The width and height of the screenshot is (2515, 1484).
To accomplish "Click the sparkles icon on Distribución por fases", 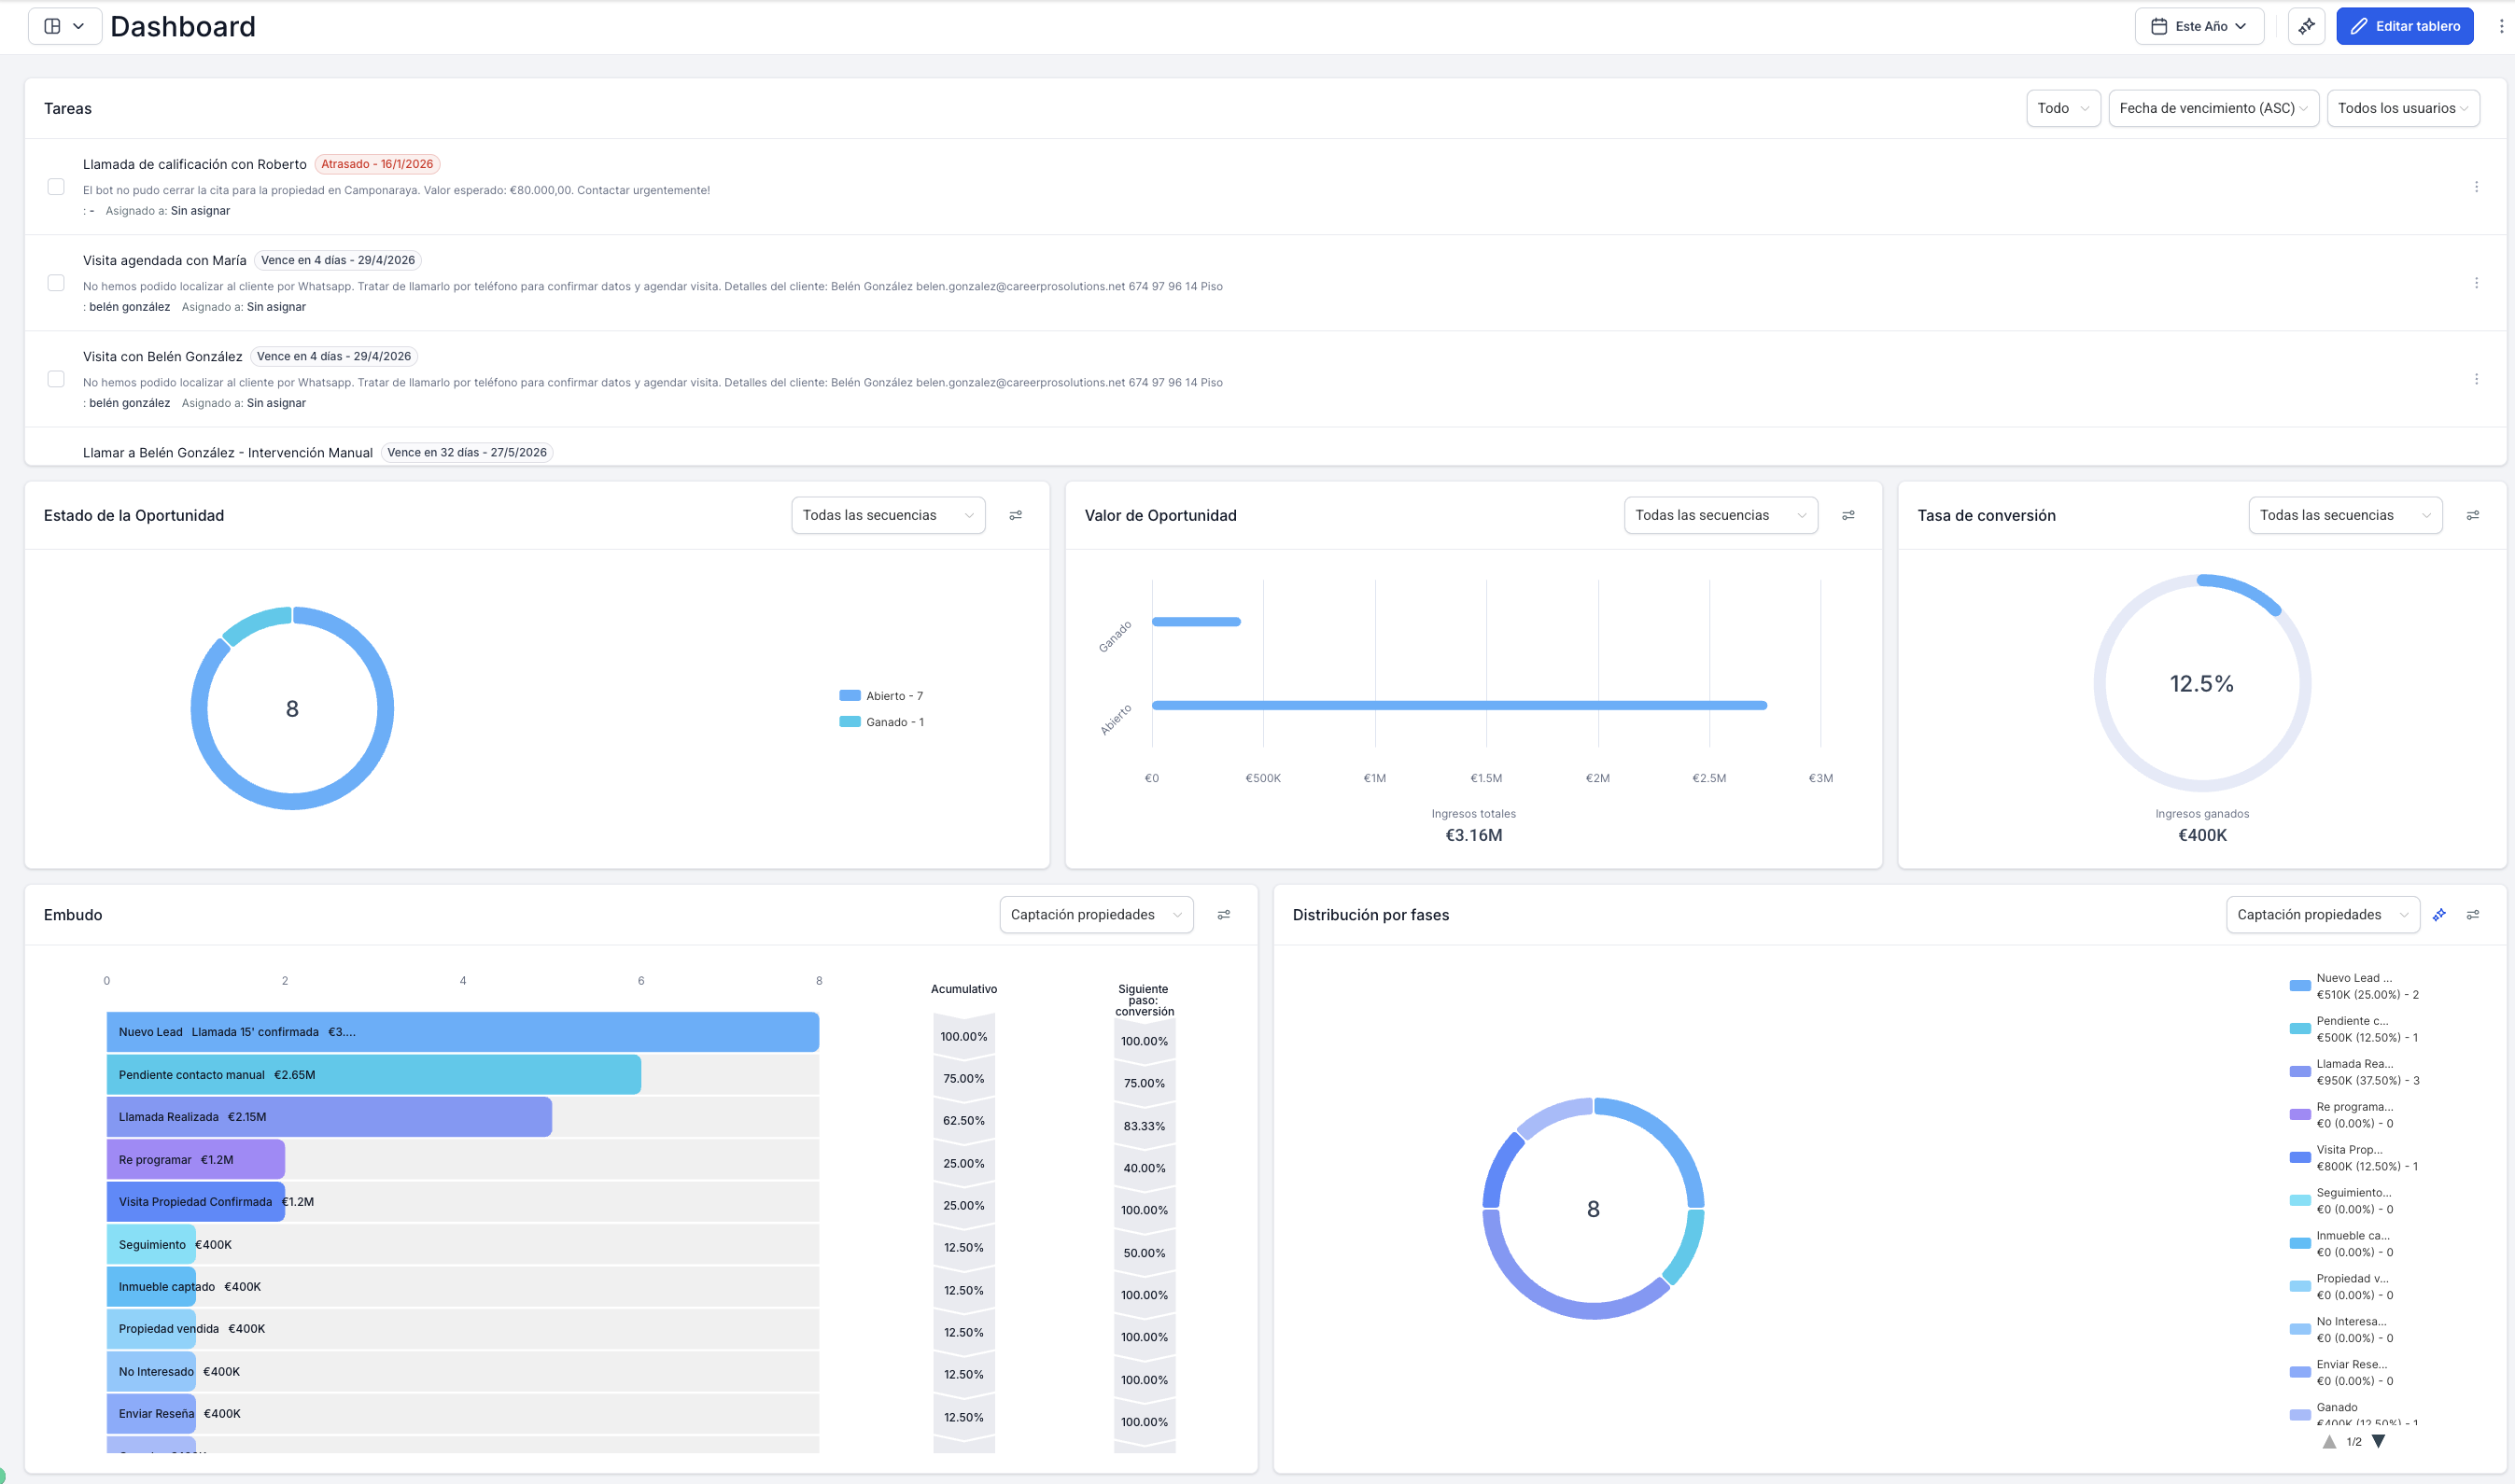I will point(2440,914).
